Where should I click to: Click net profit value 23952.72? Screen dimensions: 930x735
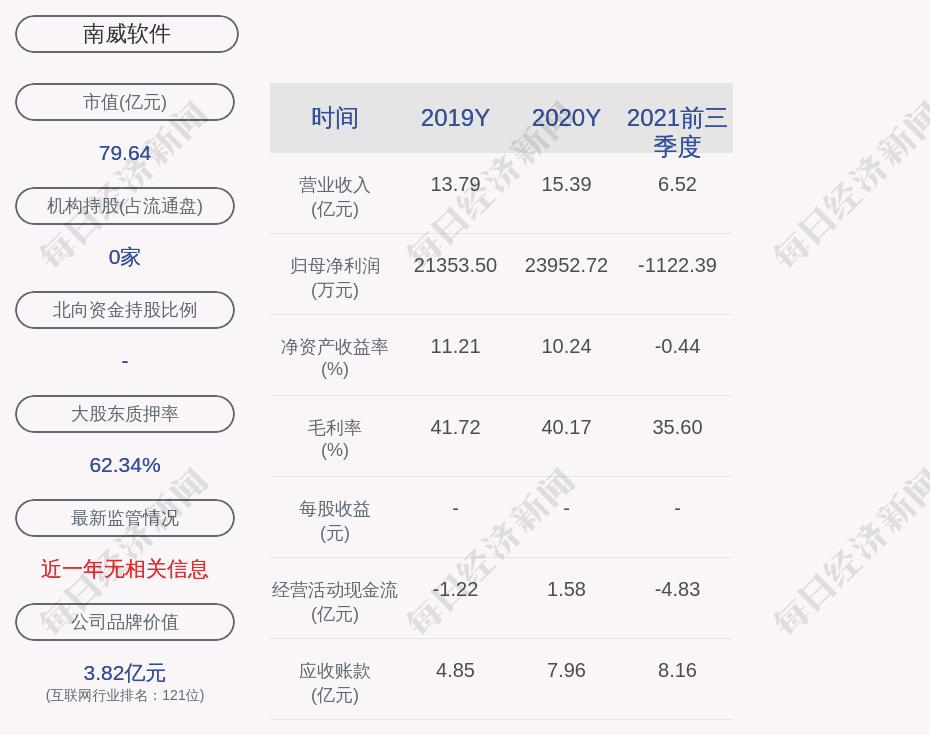tap(566, 265)
